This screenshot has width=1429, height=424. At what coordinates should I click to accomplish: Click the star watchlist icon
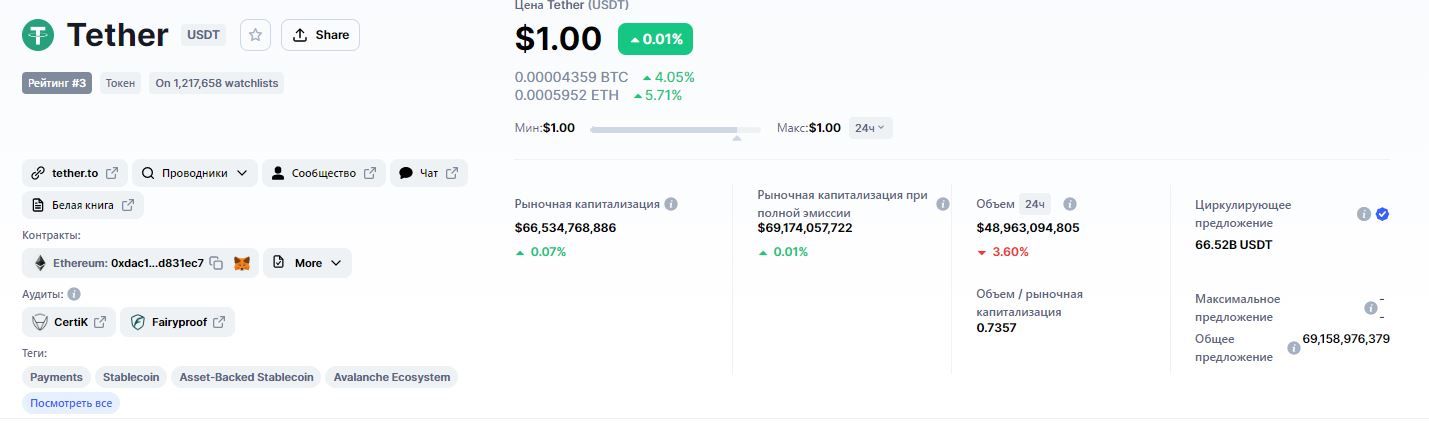pos(255,35)
